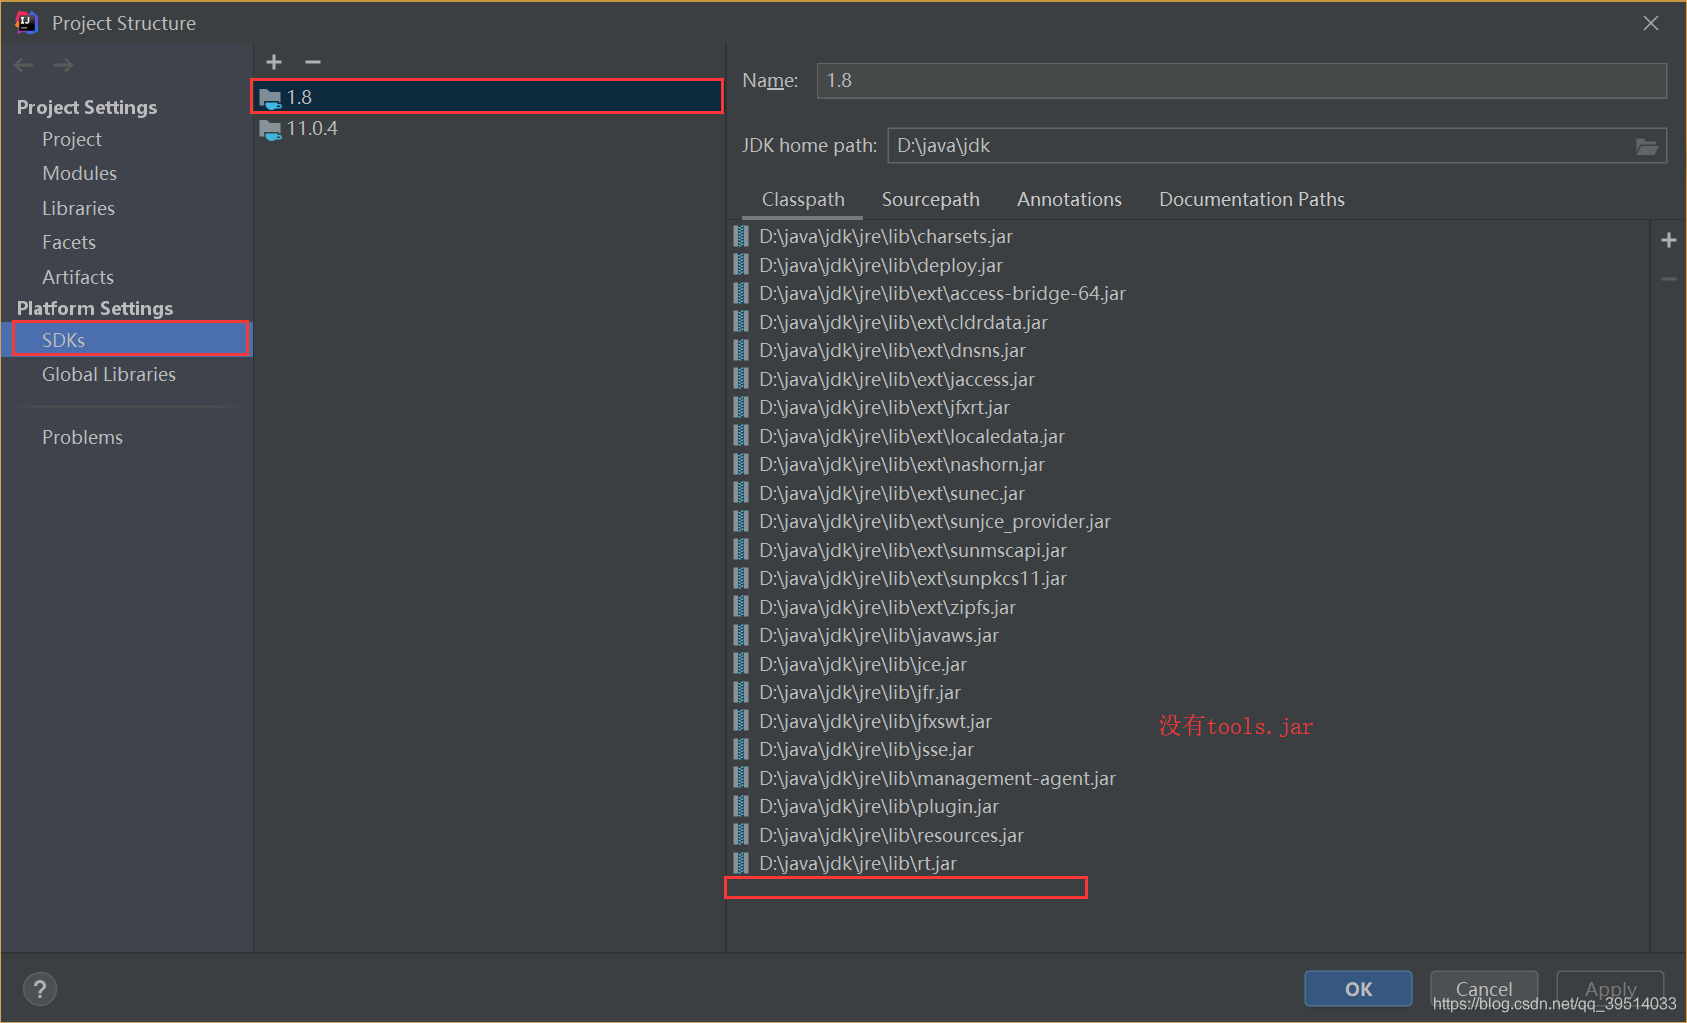Select the sunec.jar classpath entry

892,493
